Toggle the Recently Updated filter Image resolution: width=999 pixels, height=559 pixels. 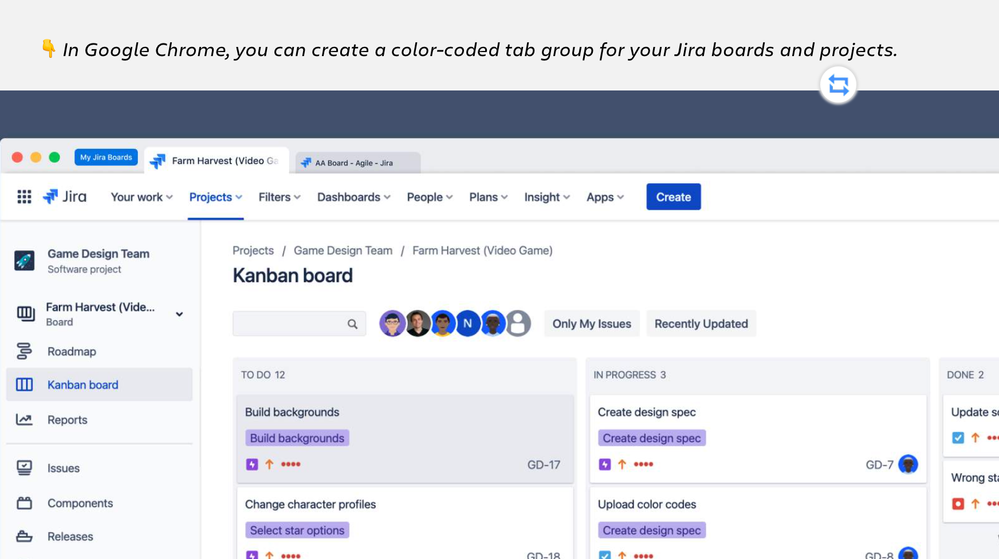pos(701,324)
